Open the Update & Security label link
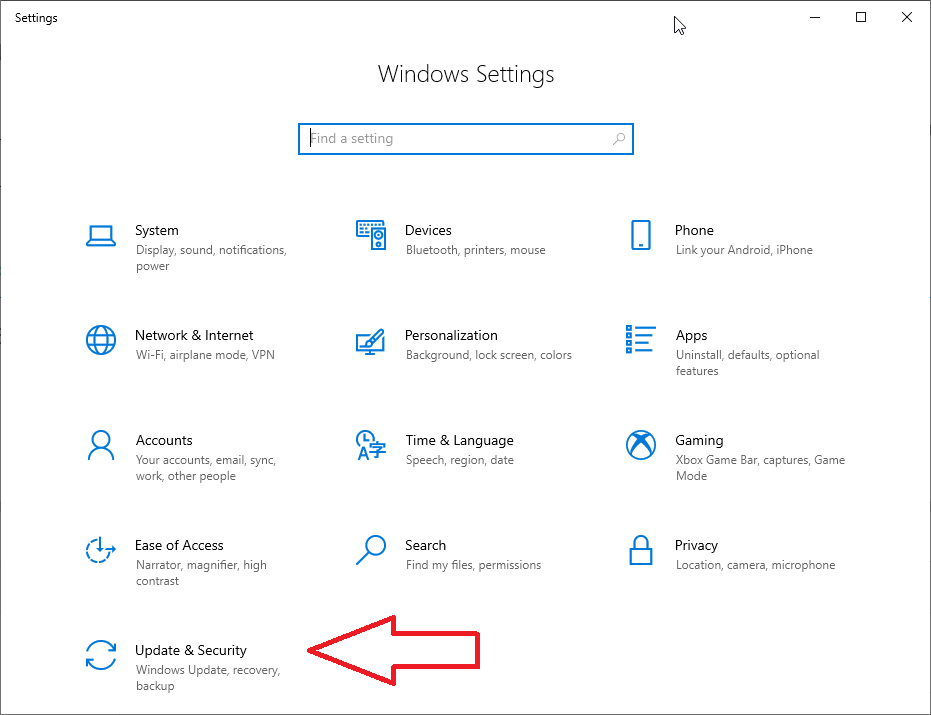The height and width of the screenshot is (715, 931). [x=191, y=651]
